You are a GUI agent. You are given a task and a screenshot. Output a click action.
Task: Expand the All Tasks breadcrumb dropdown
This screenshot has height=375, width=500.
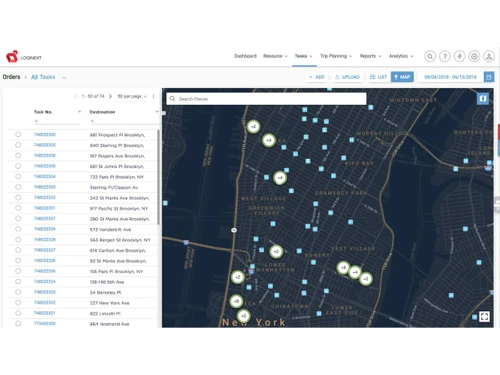pos(64,77)
